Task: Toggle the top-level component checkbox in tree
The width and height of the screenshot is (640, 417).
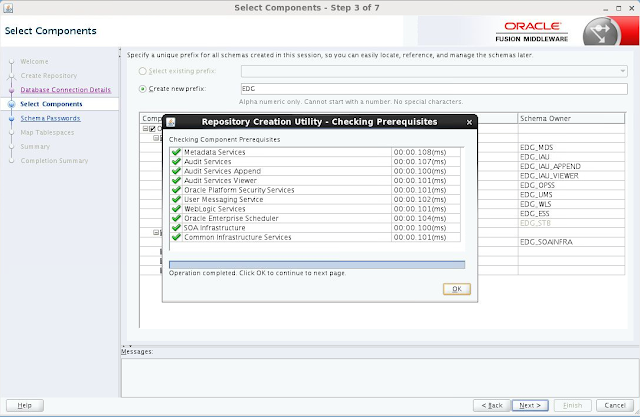Action: 152,129
